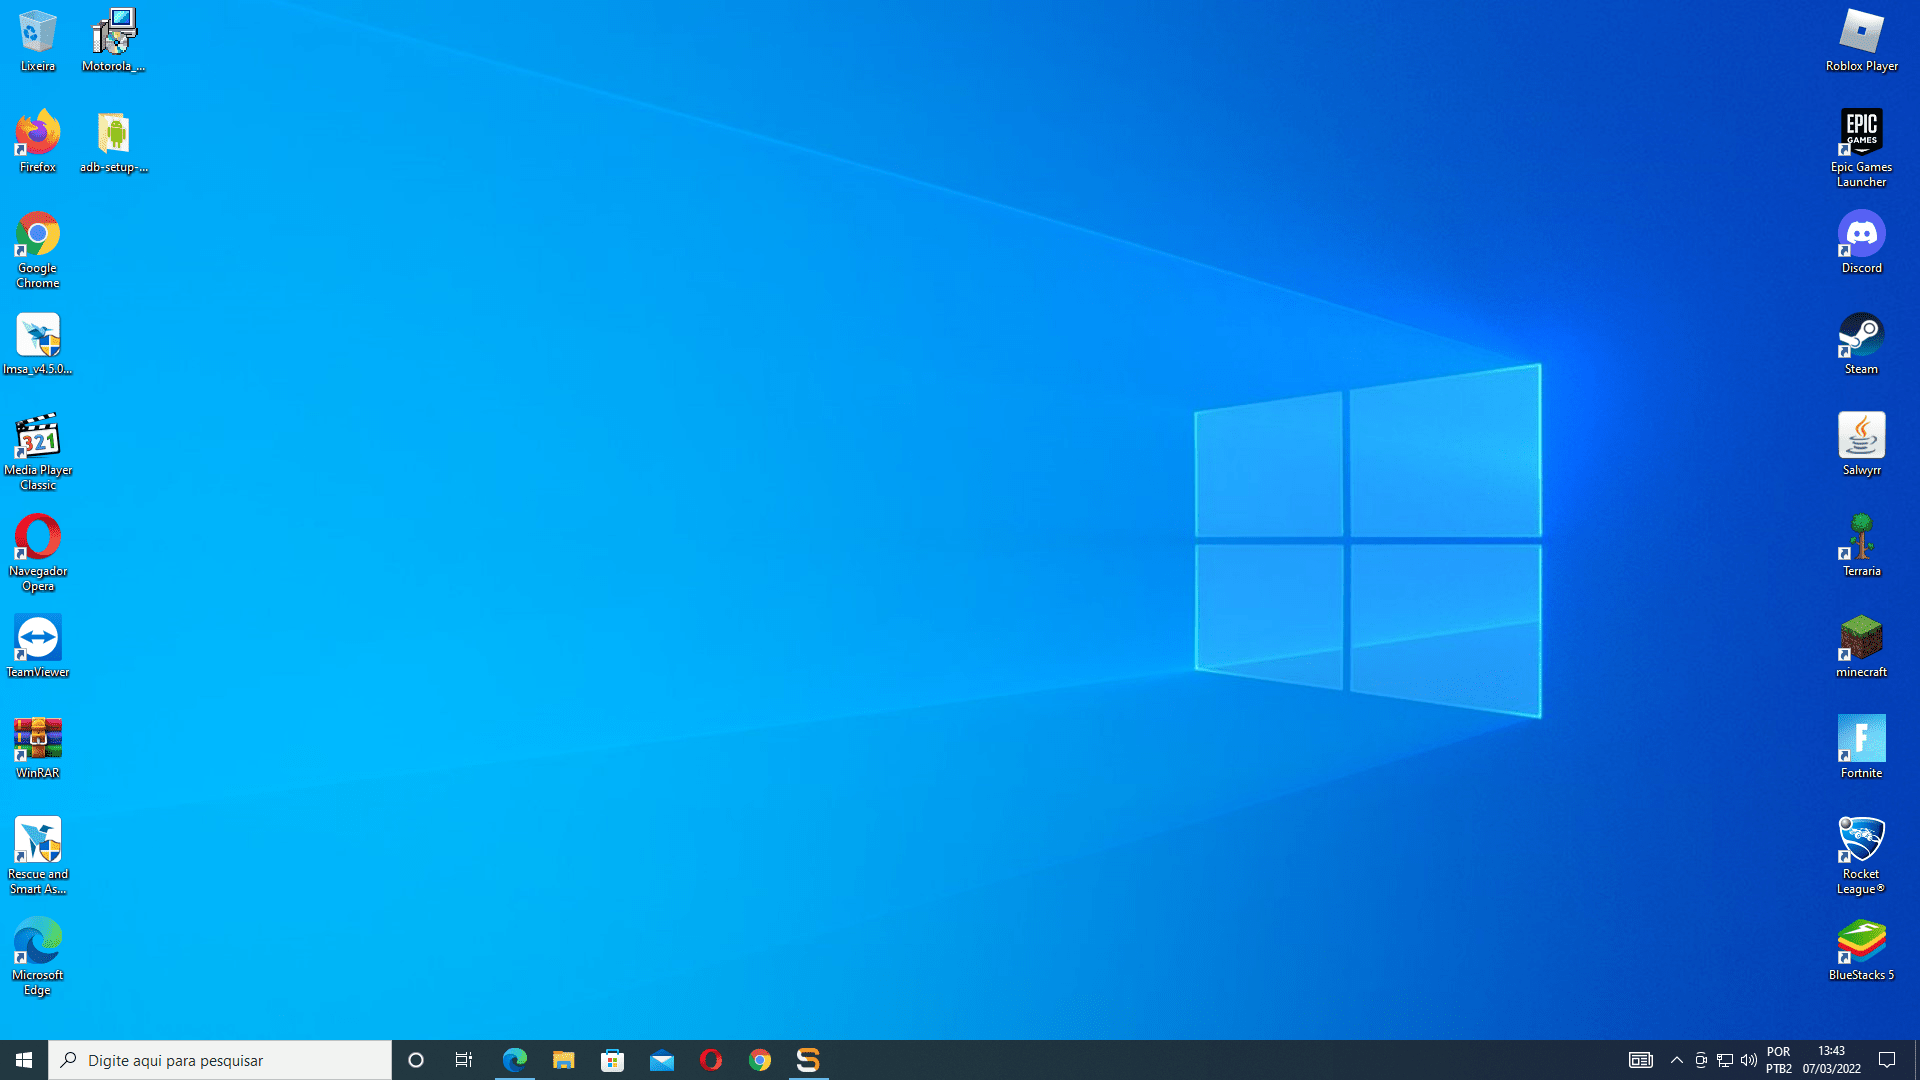
Task: Select the WinRAR desktop shortcut
Action: click(38, 748)
